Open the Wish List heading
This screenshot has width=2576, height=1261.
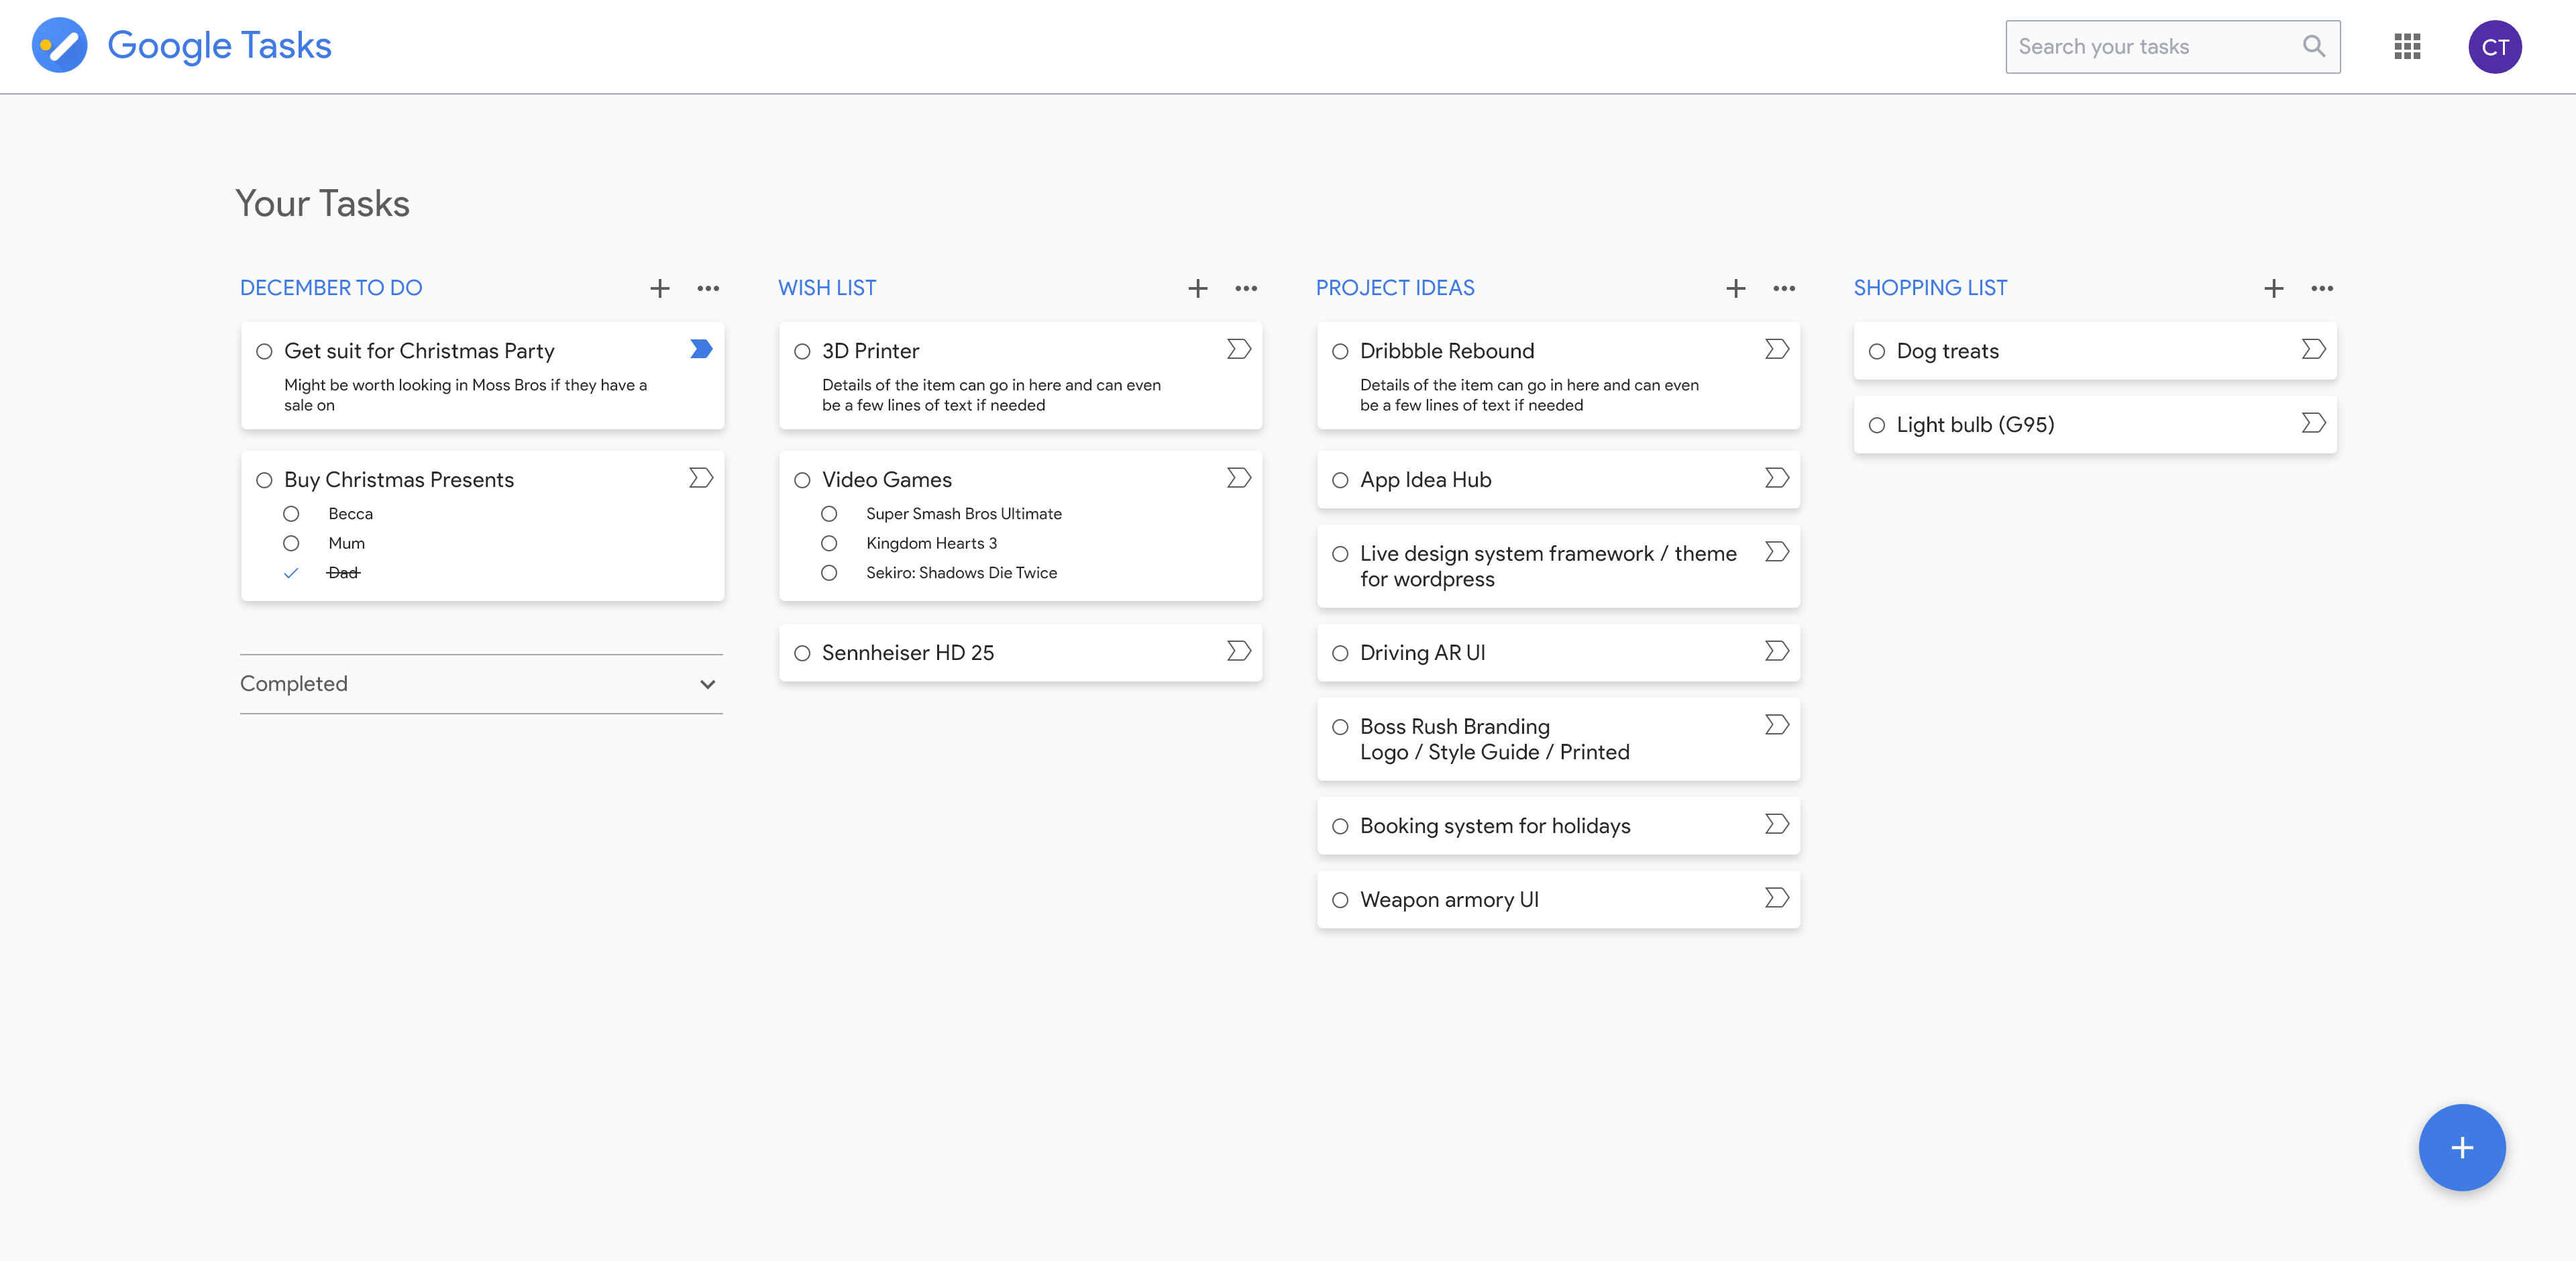tap(827, 288)
